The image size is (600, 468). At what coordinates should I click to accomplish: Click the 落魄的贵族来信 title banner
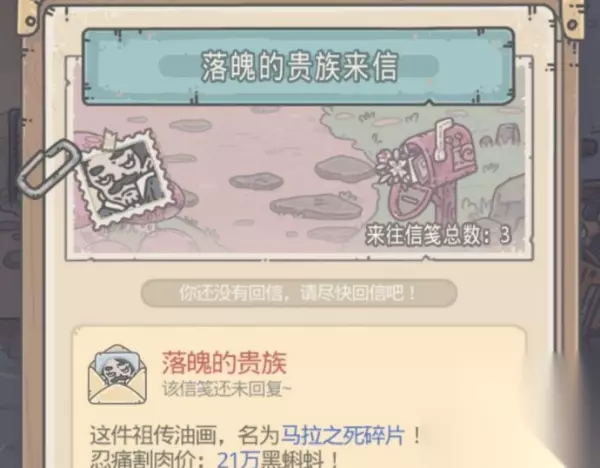click(x=298, y=66)
